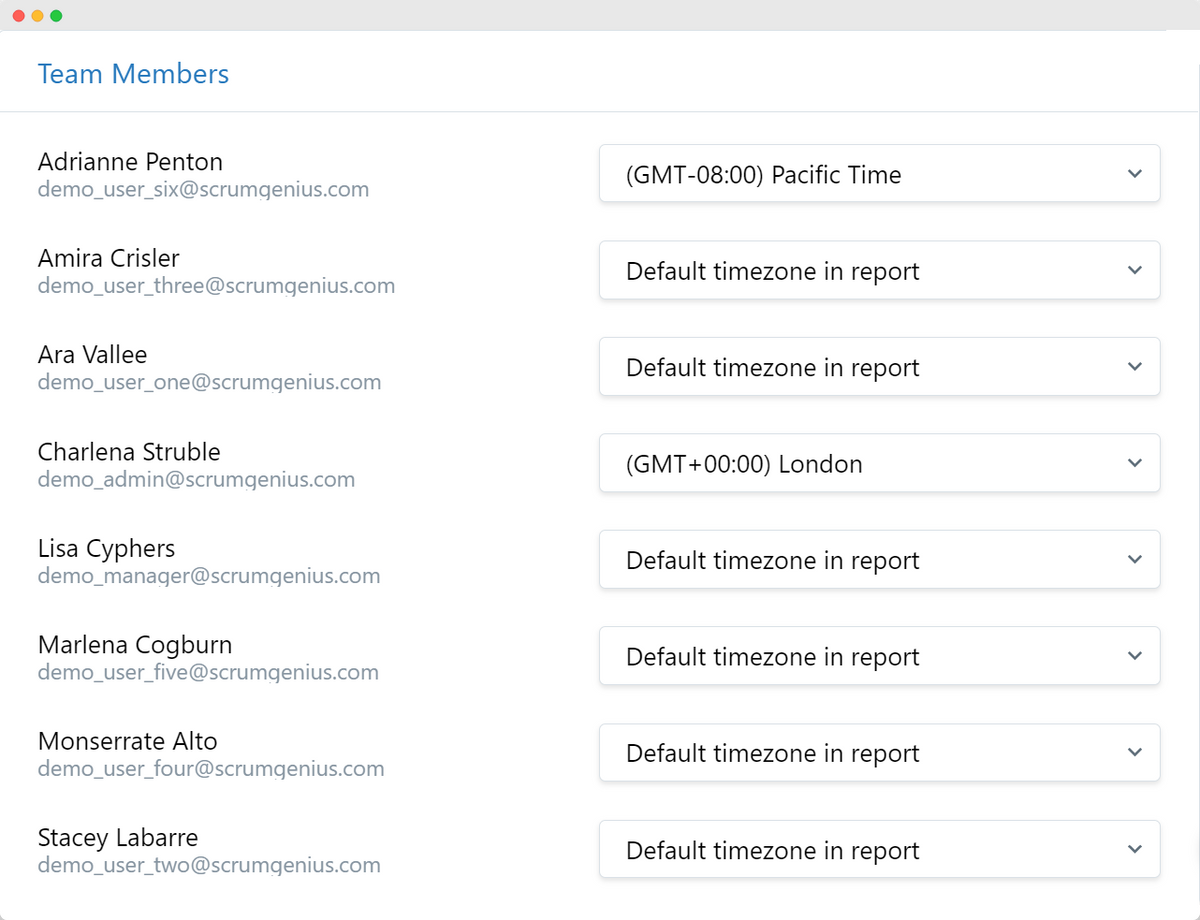Click email demo_user_two@scrumgenius.com

(x=209, y=865)
